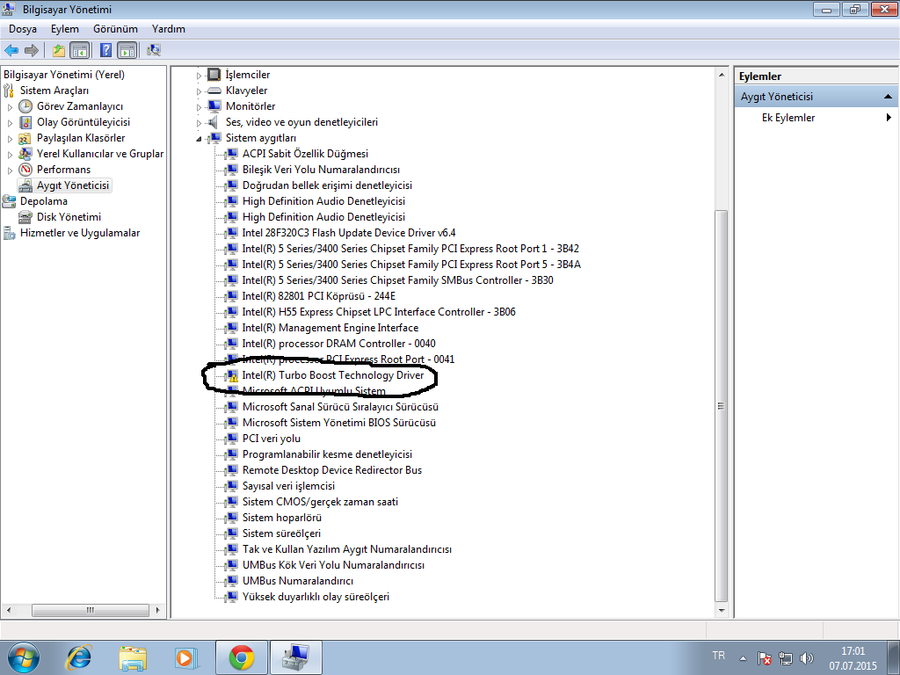Expand Ses, video ve oyun denetleyicileri
The image size is (900, 675).
click(x=199, y=123)
